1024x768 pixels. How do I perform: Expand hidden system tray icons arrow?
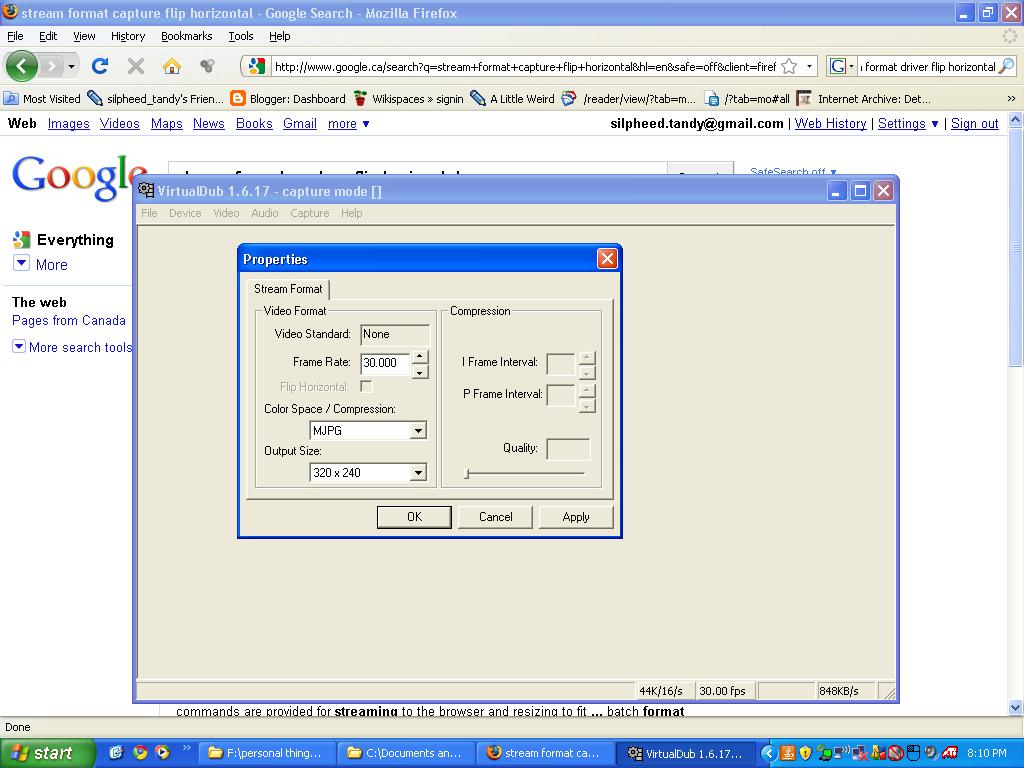[769, 753]
